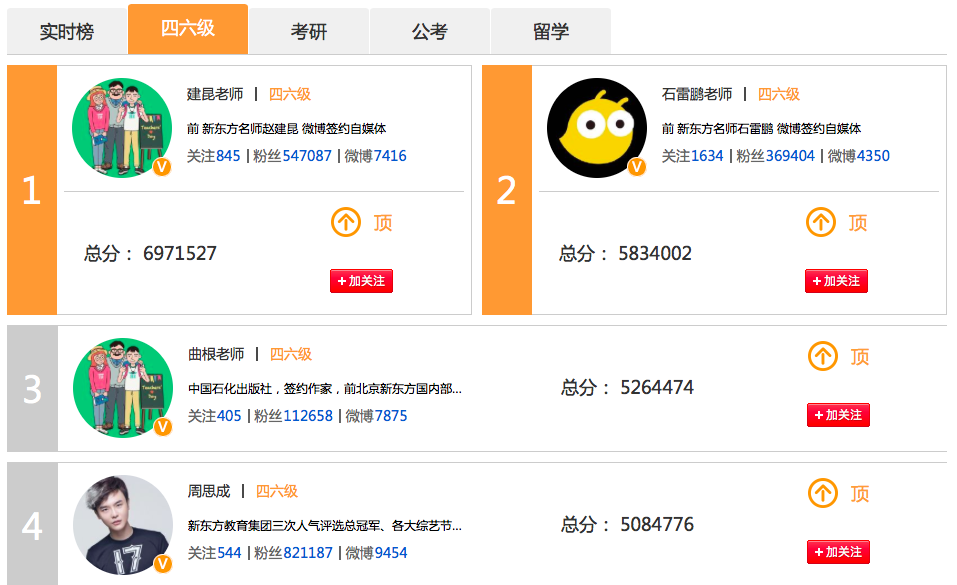Click the upvote arrow icon for 曲根老师
Screen dimensions: 957x585
pyautogui.click(x=823, y=356)
